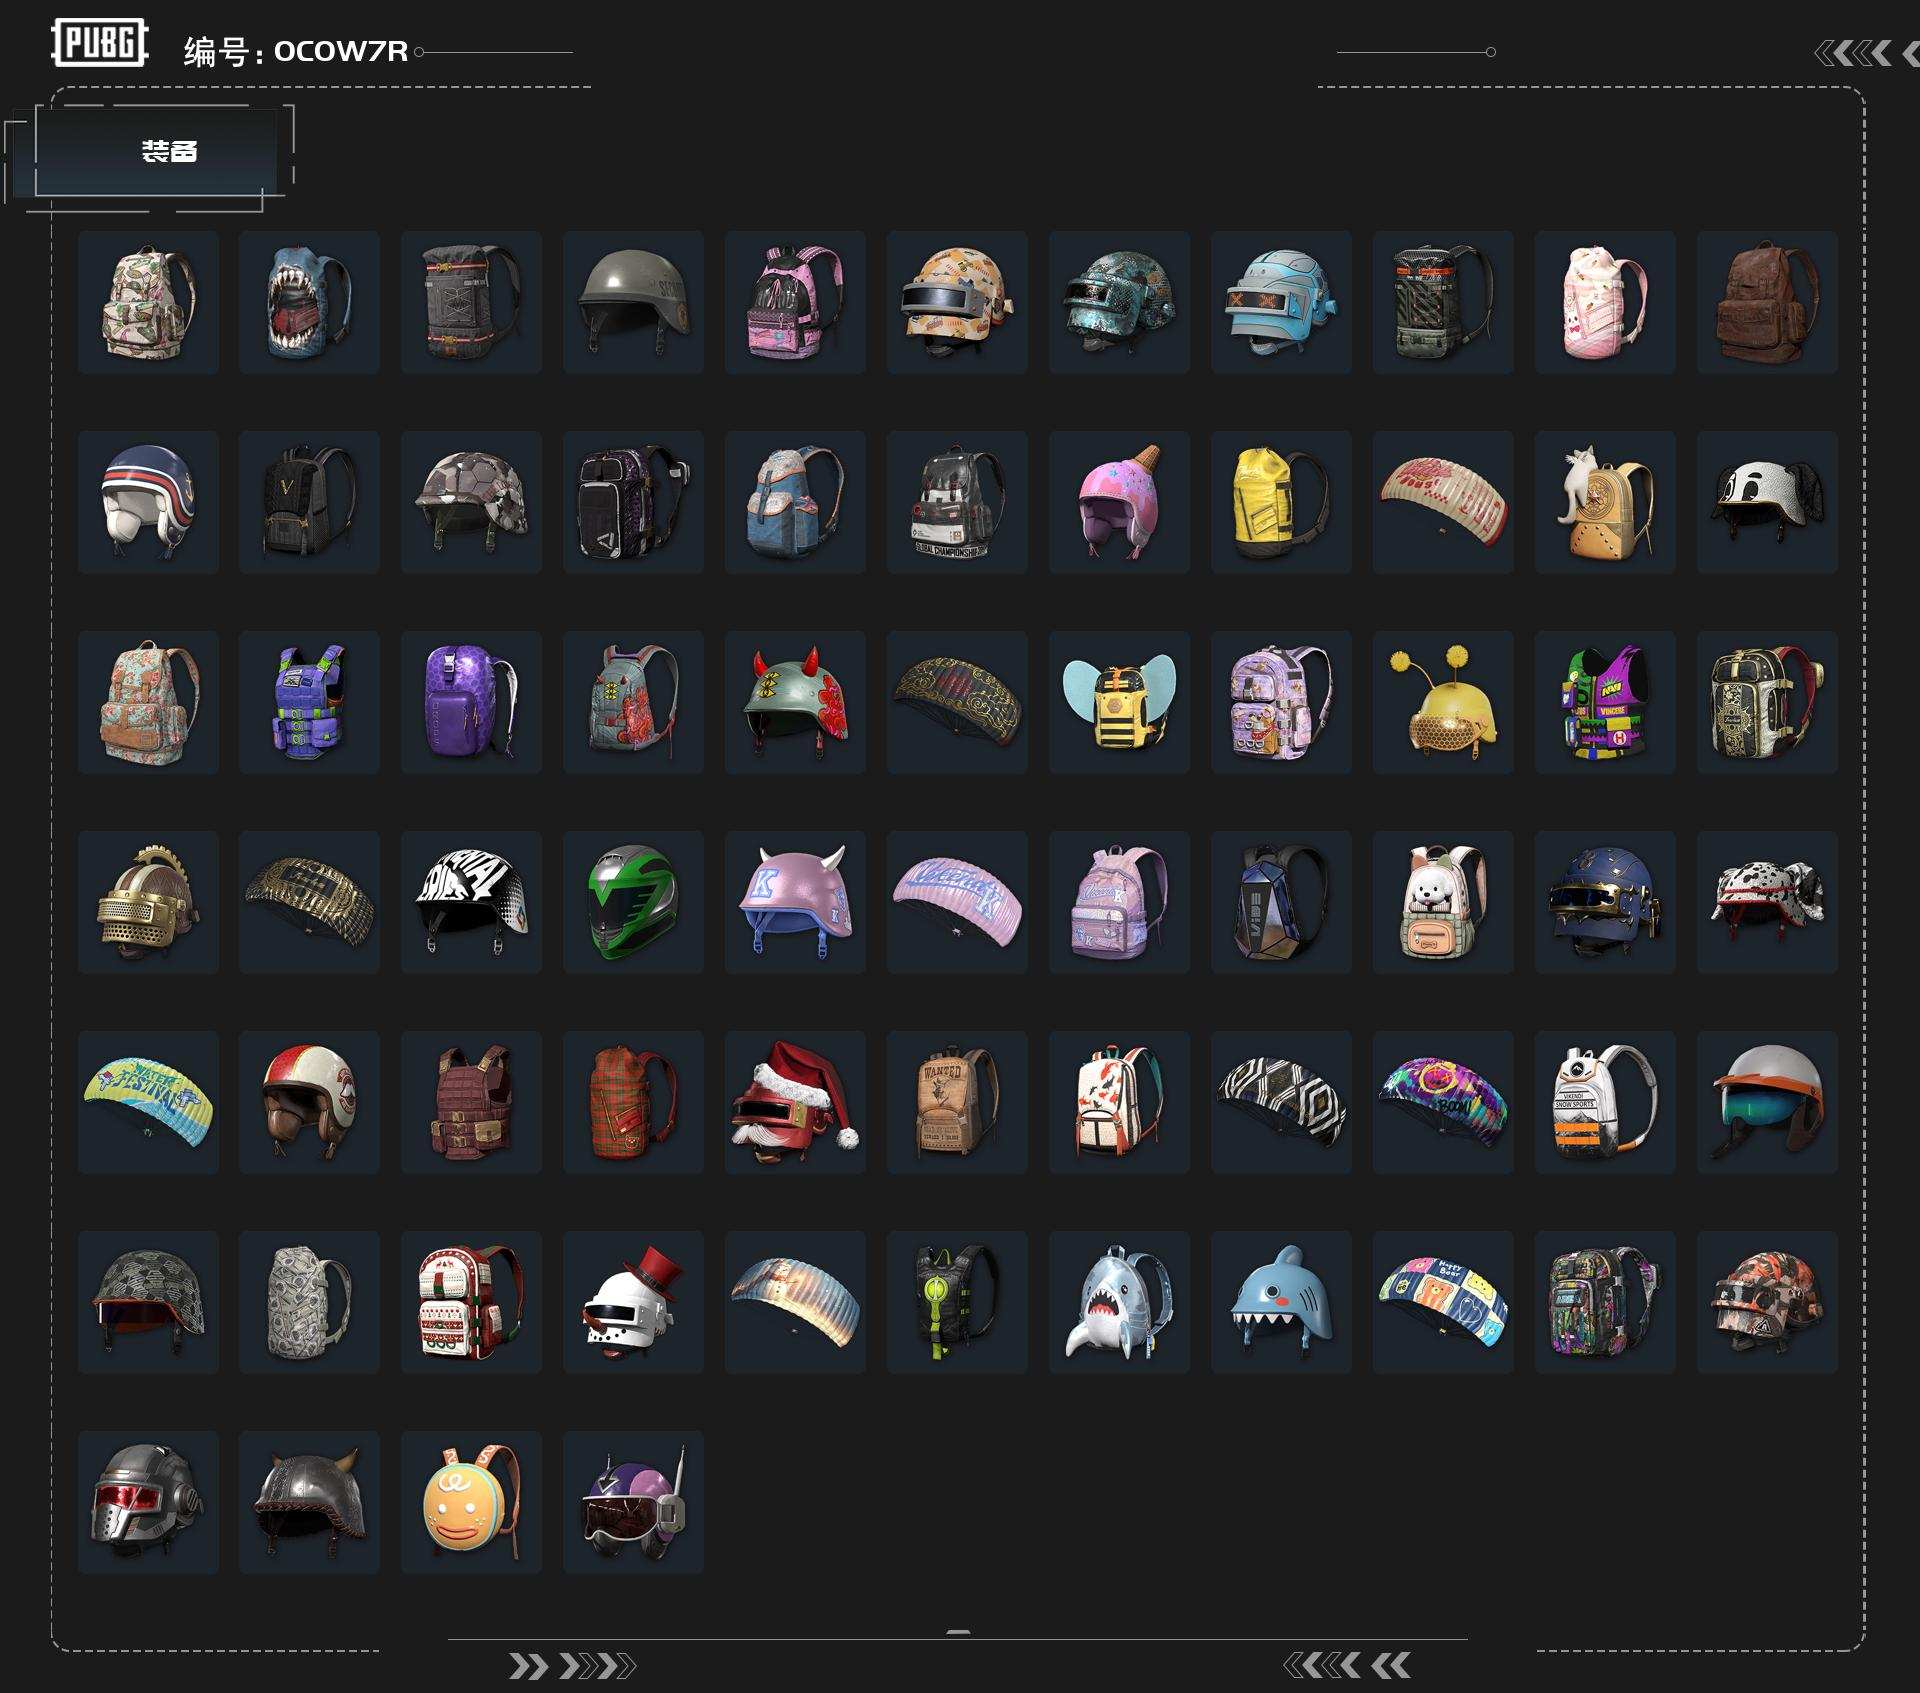Select the pink ice cream cone hat

coord(1119,502)
